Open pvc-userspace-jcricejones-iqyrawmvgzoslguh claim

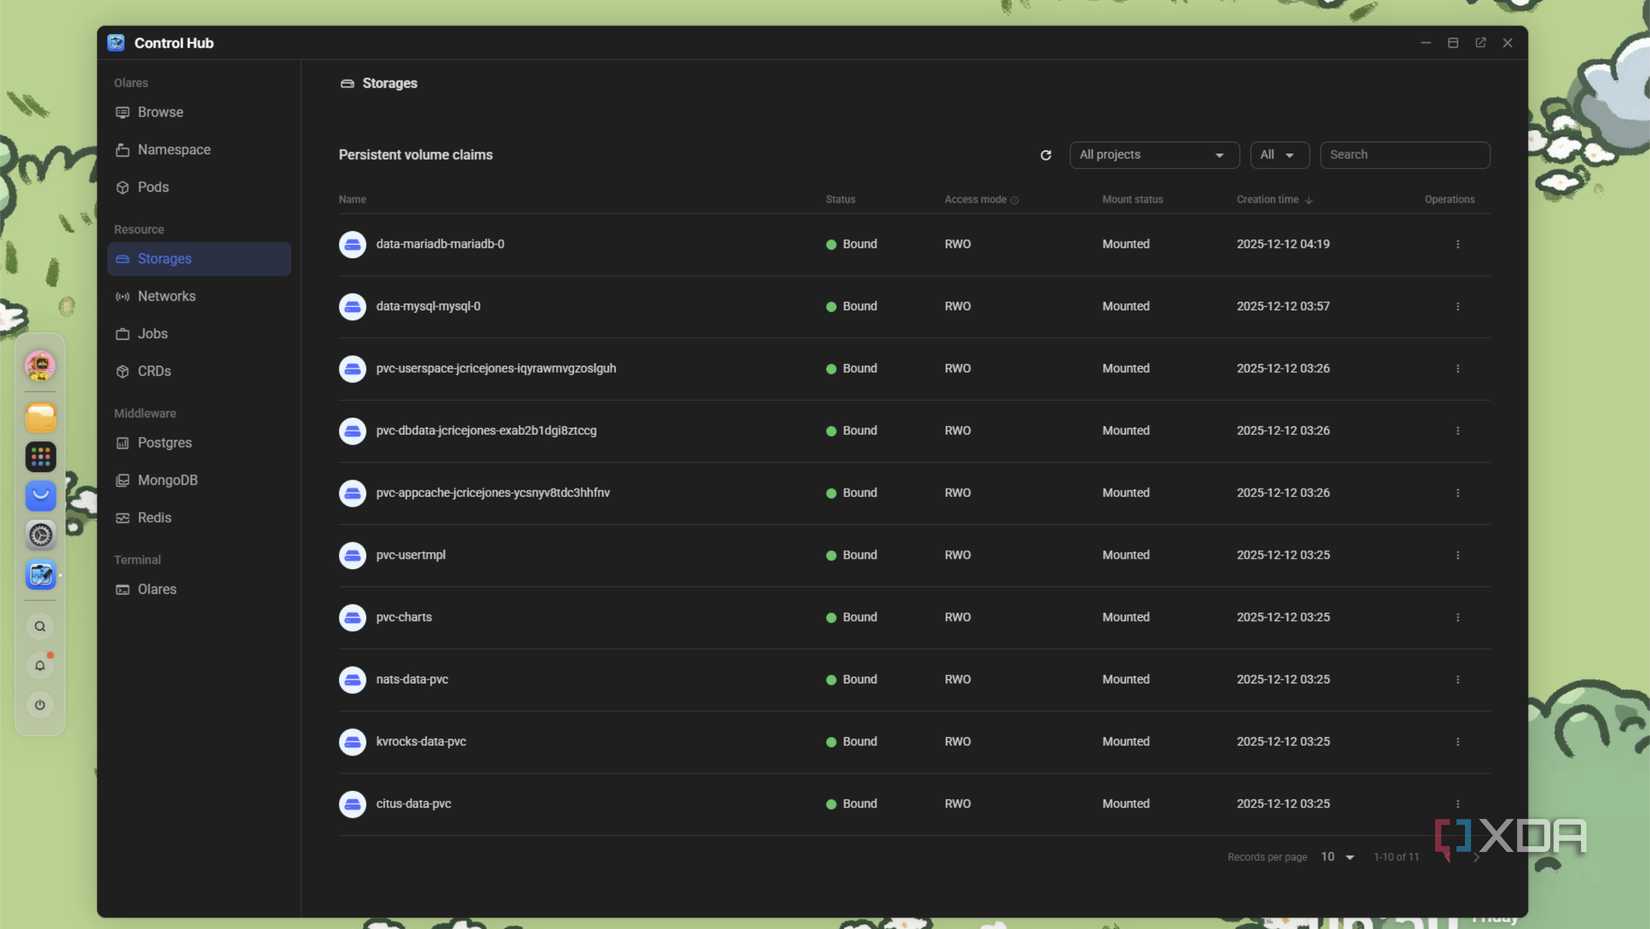[496, 368]
